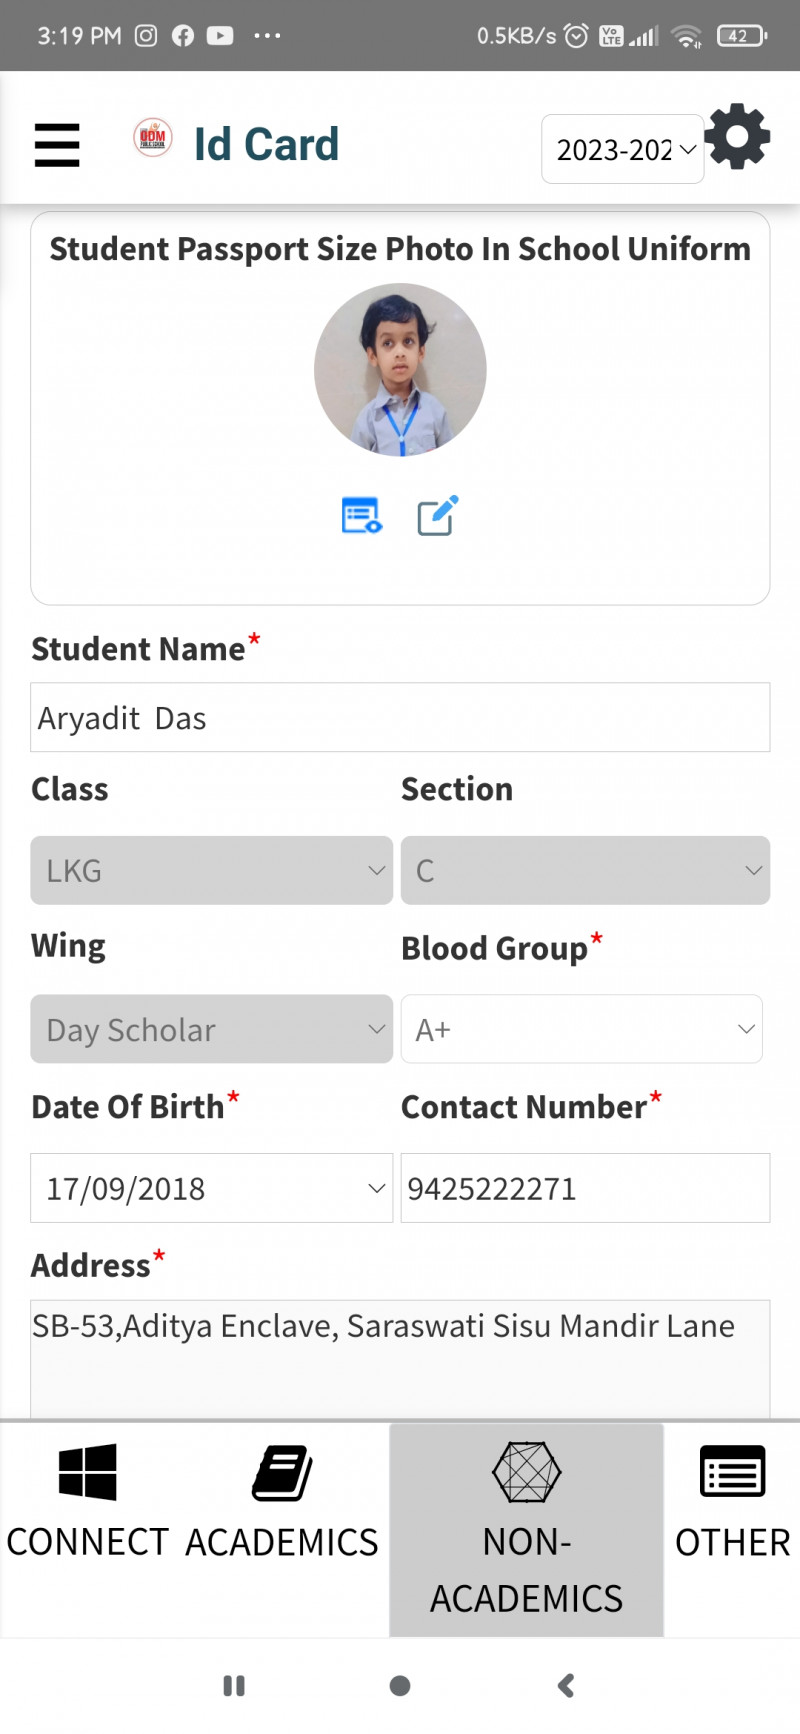
Task: Click the edit photo pencil icon
Action: (437, 515)
